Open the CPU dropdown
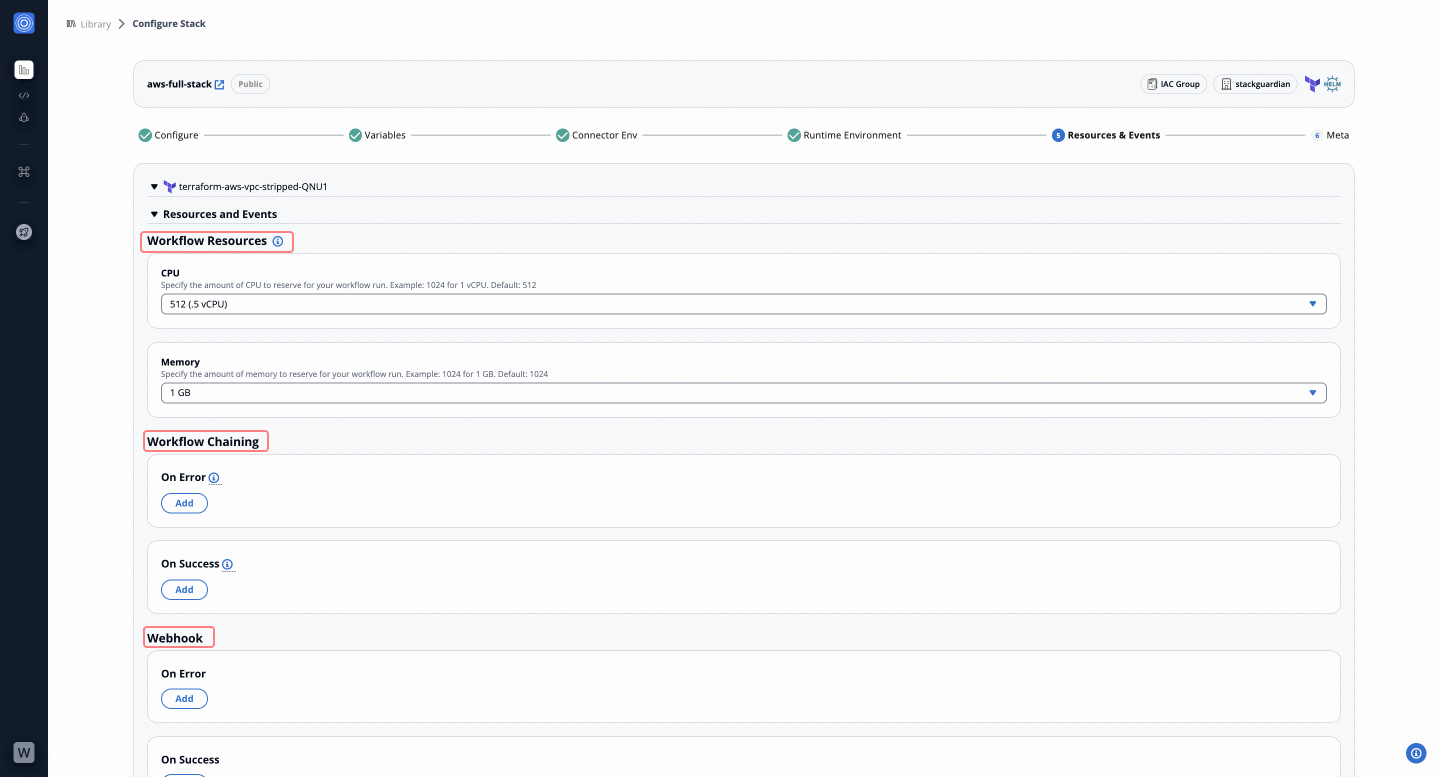This screenshot has width=1440, height=777. [743, 304]
